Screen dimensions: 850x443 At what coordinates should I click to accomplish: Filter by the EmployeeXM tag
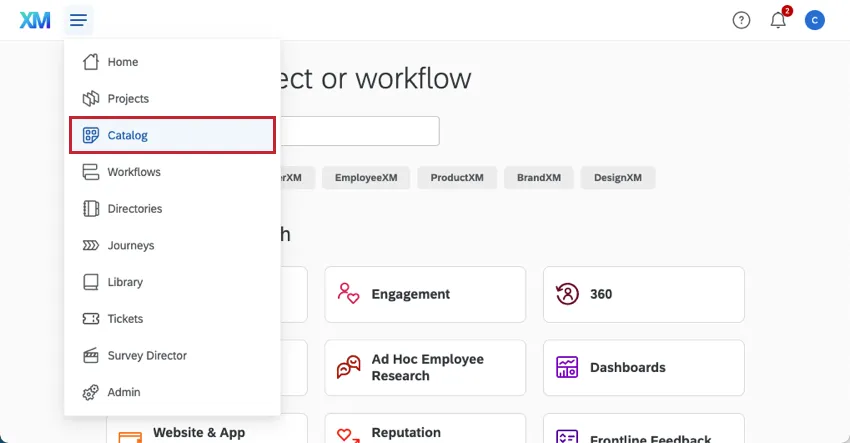(366, 178)
